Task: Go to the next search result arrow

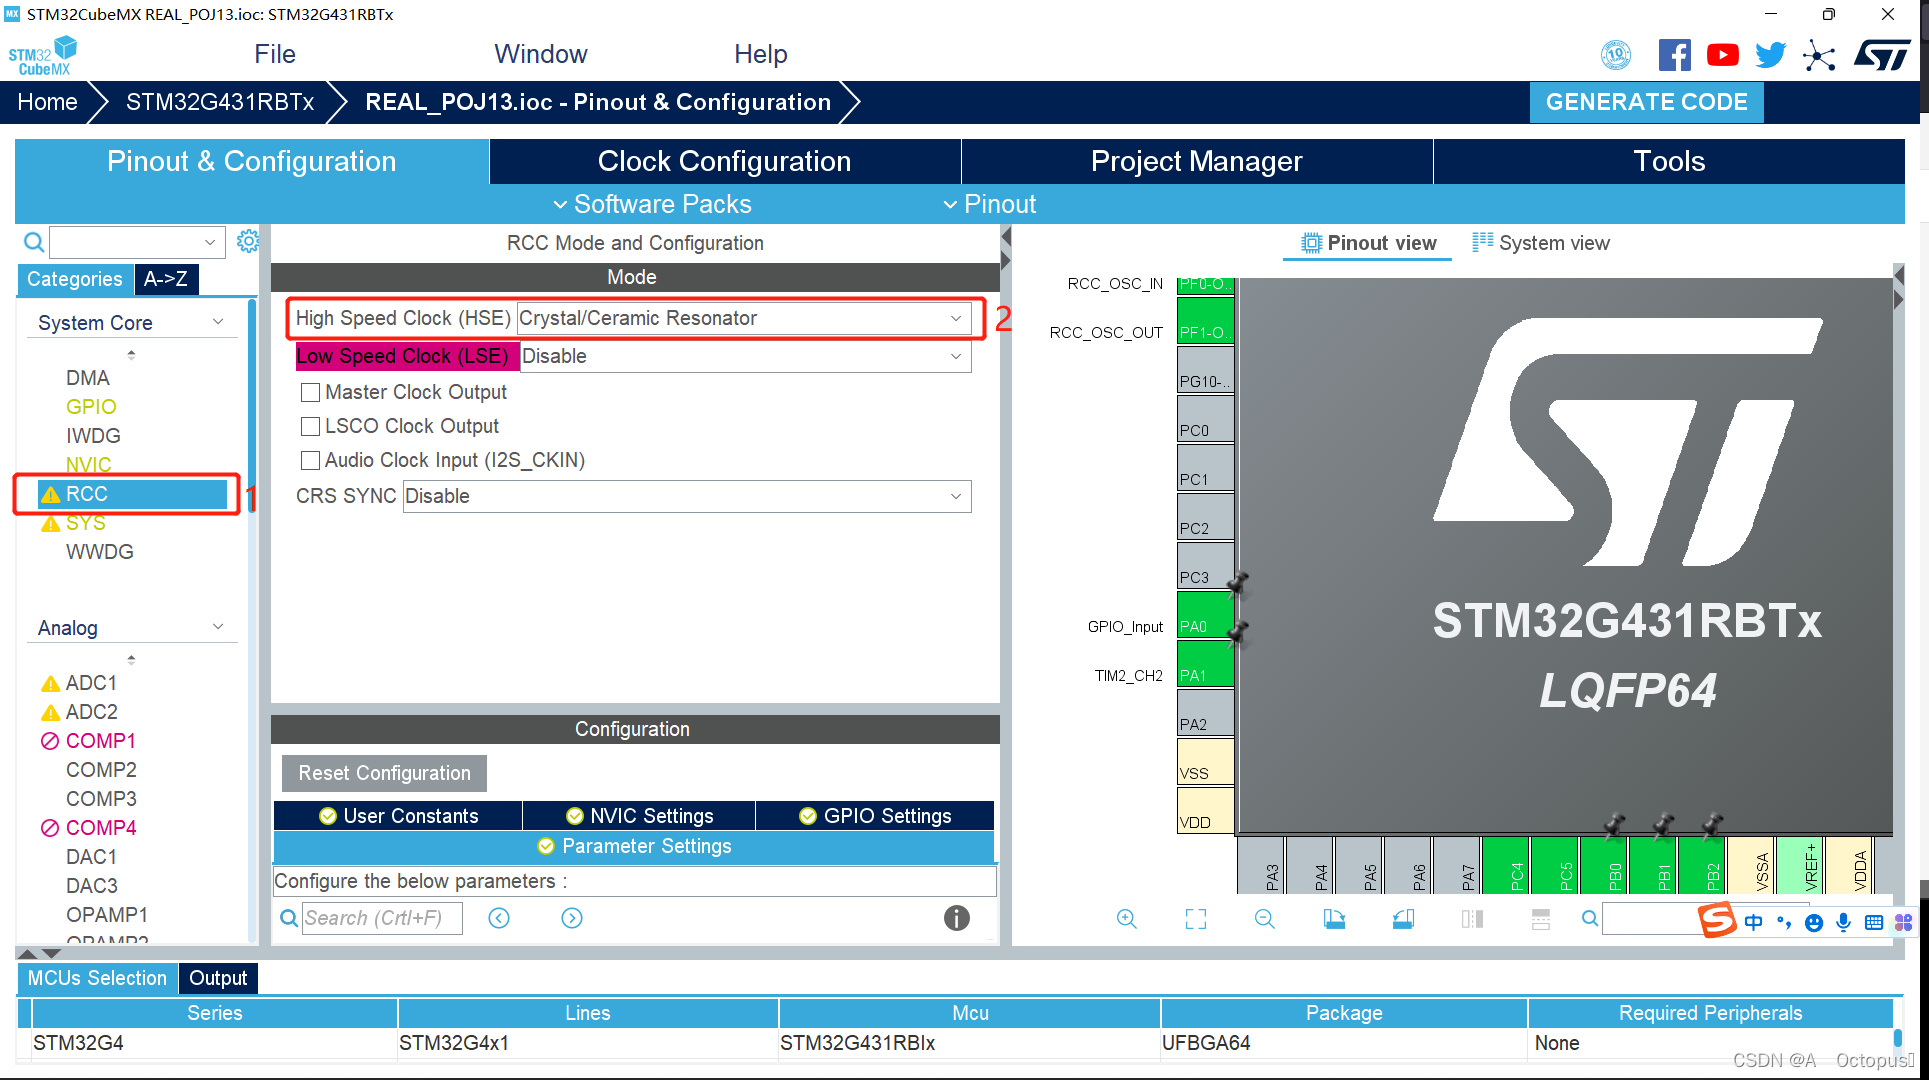Action: 571,918
